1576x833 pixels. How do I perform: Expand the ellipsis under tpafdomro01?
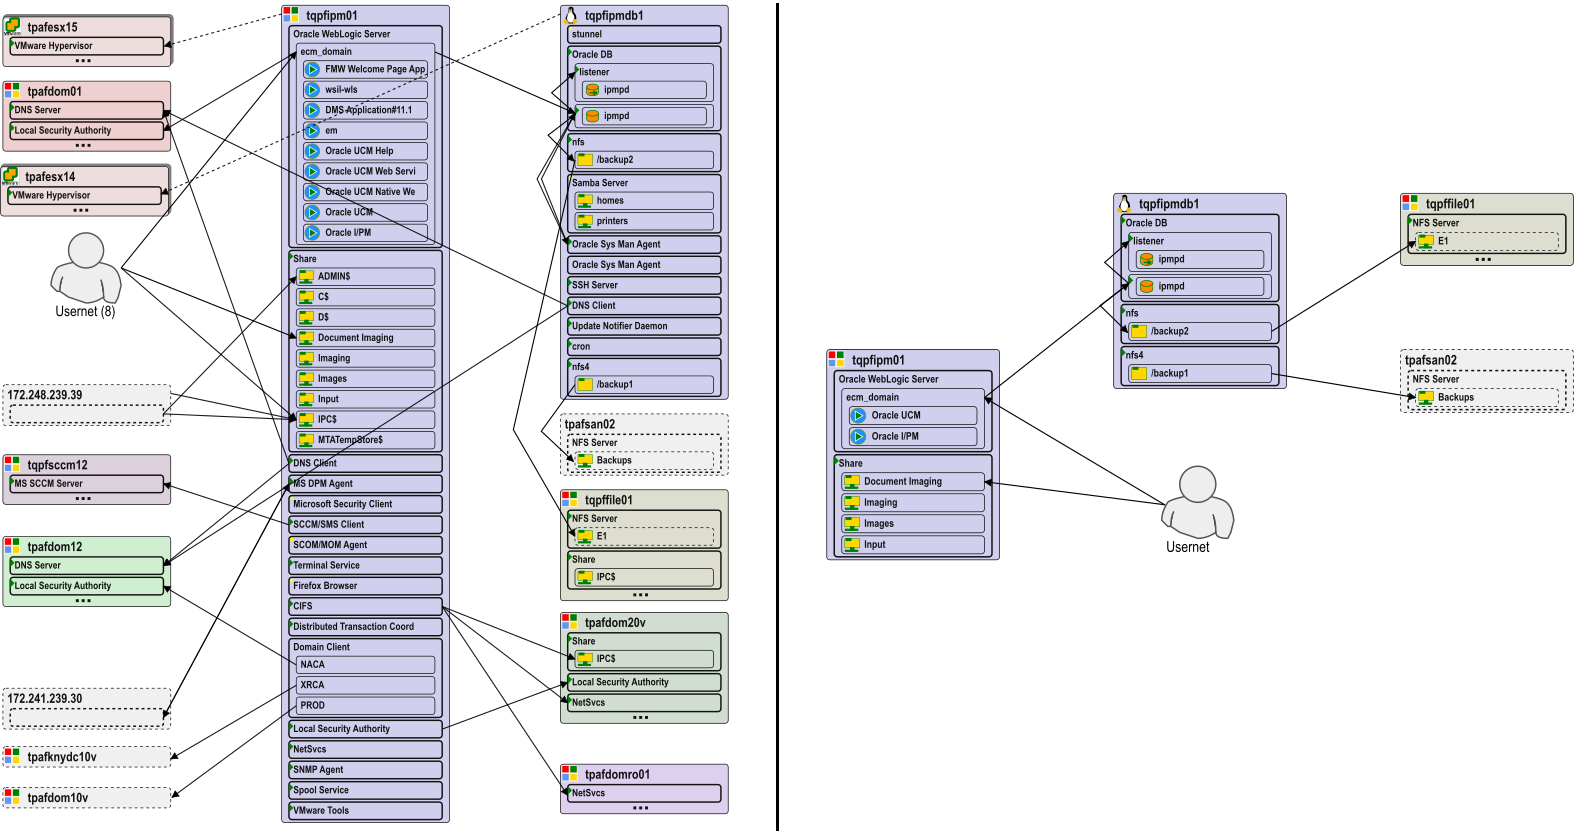[641, 808]
